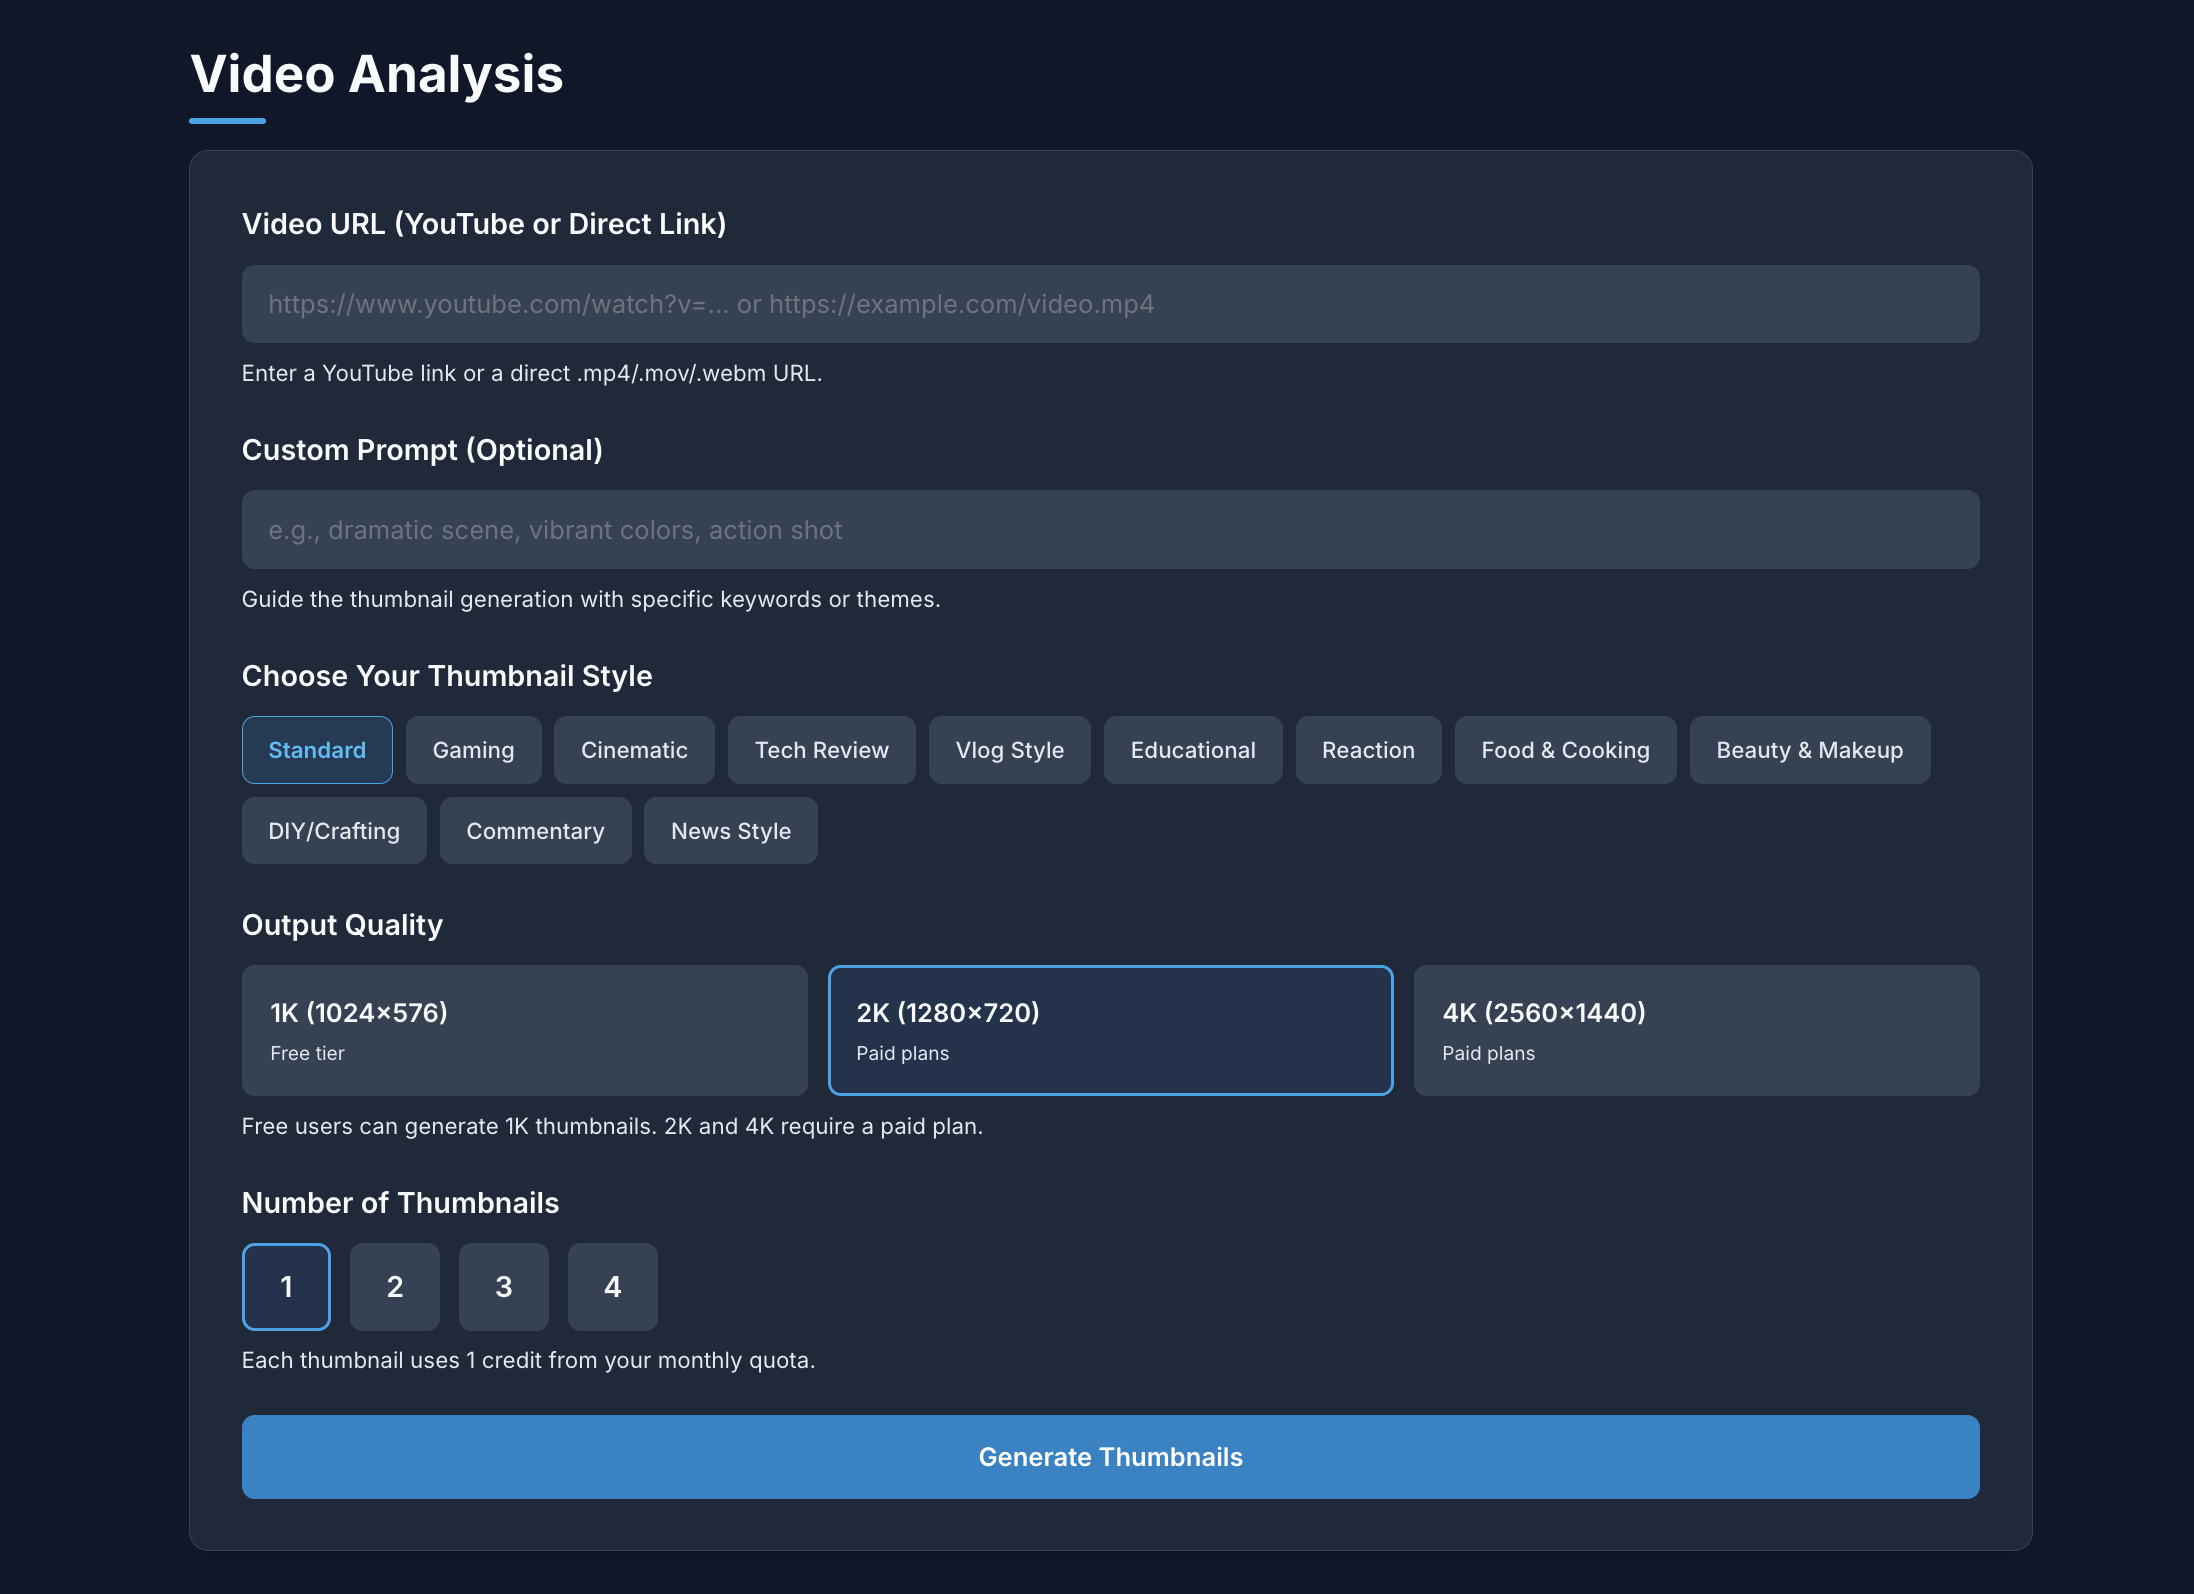The height and width of the screenshot is (1594, 2194).
Task: Choose Food & Cooking style
Action: tap(1565, 750)
